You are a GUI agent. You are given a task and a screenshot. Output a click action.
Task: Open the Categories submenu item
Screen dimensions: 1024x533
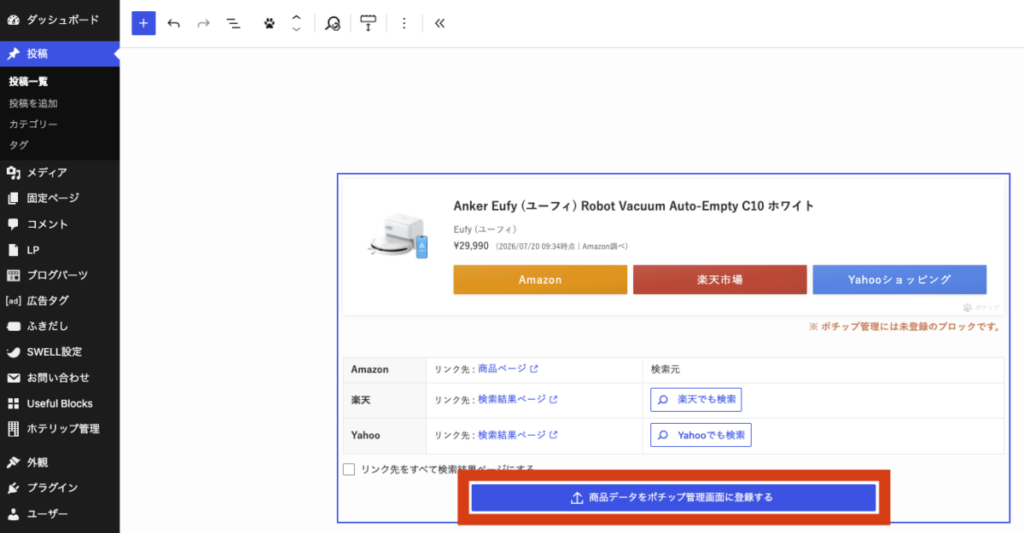pos(33,124)
